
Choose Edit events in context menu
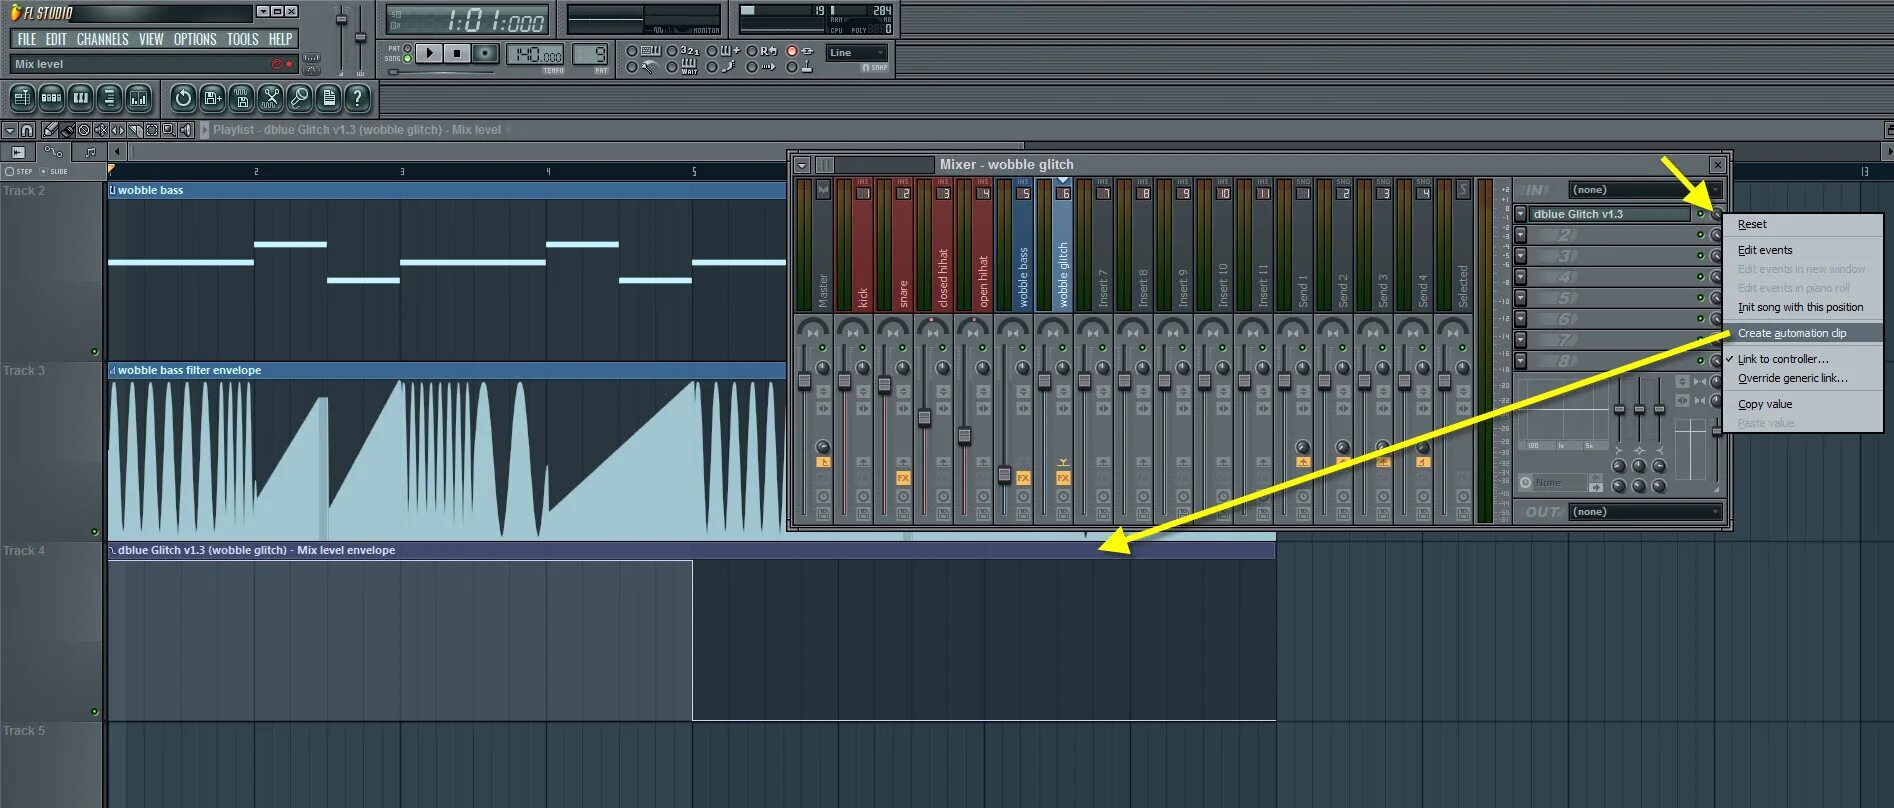pyautogui.click(x=1803, y=250)
